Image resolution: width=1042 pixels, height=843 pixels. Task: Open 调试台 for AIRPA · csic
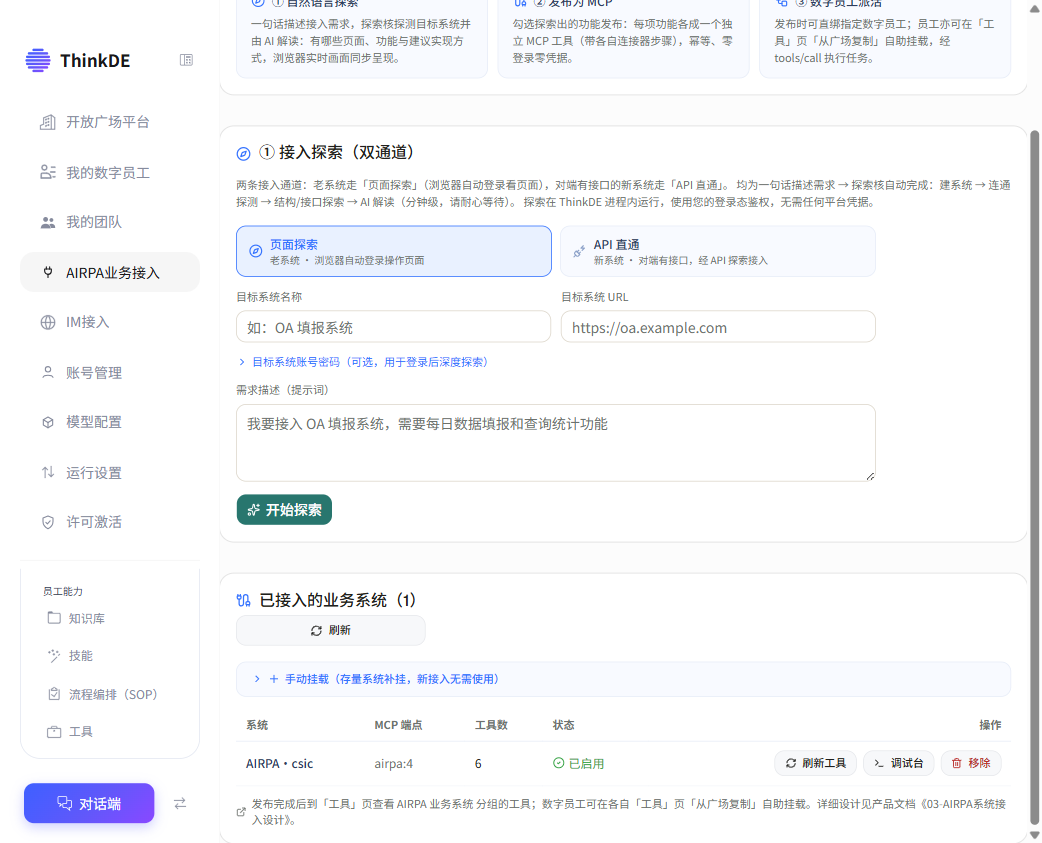click(x=898, y=763)
